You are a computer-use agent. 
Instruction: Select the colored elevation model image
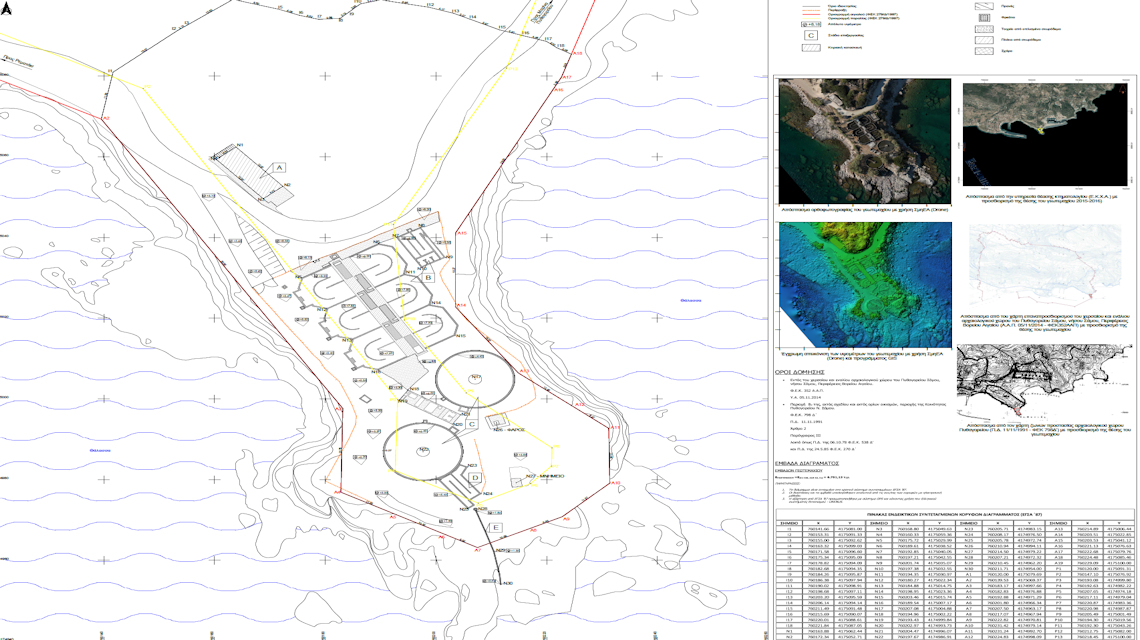[x=865, y=284]
